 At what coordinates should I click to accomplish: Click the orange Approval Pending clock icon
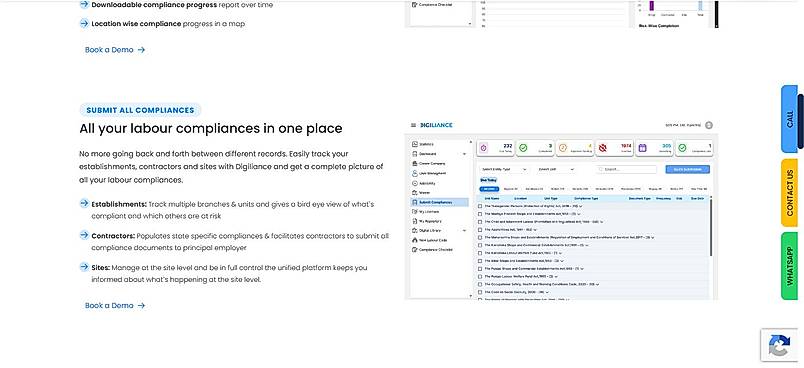pyautogui.click(x=563, y=148)
